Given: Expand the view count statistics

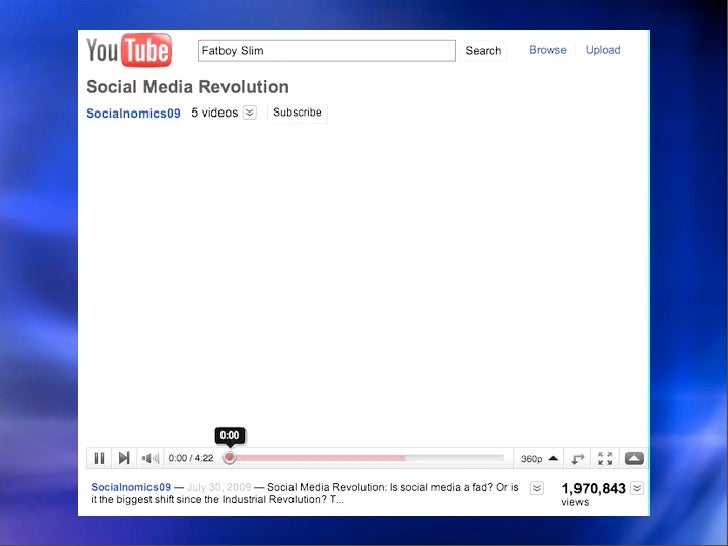Looking at the screenshot, I should coord(637,488).
